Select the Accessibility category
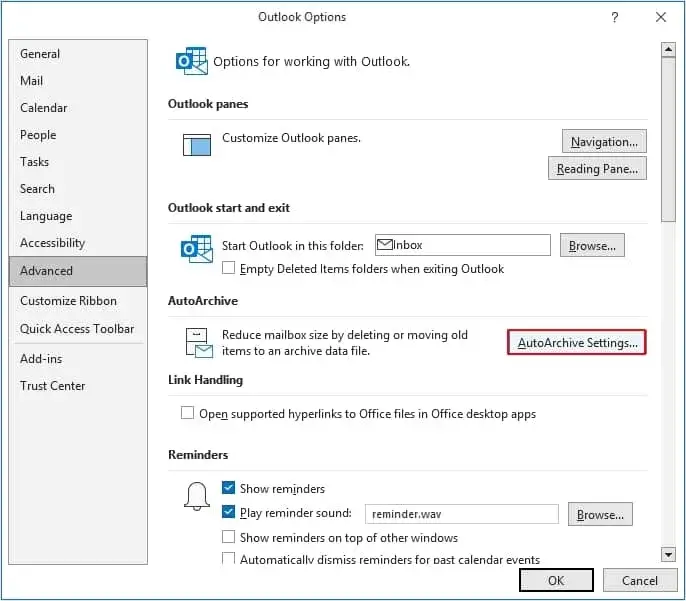686x601 pixels. [78, 243]
